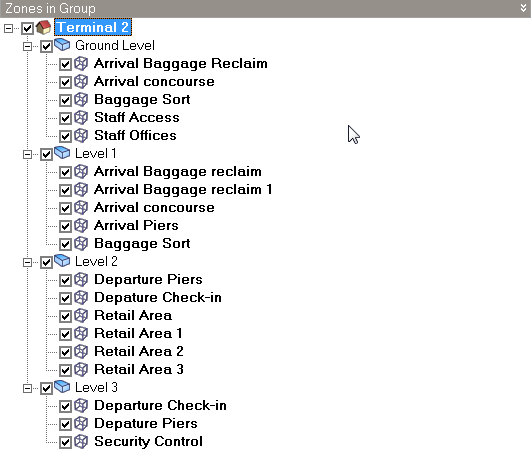Click the Staff Offices zone icon
531x454 pixels.
(81, 135)
